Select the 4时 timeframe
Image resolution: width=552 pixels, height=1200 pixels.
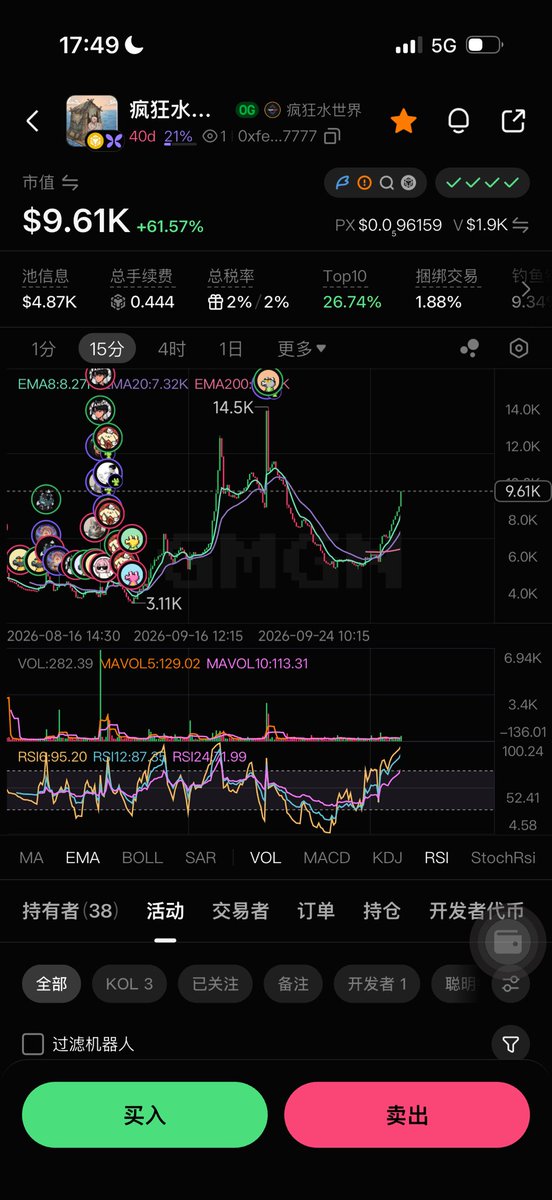172,349
